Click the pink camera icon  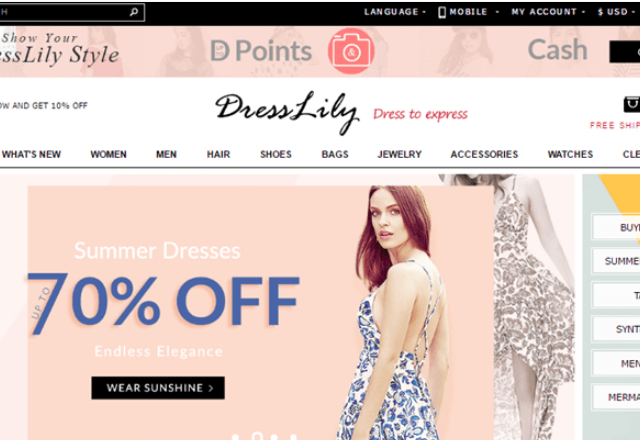click(x=351, y=51)
